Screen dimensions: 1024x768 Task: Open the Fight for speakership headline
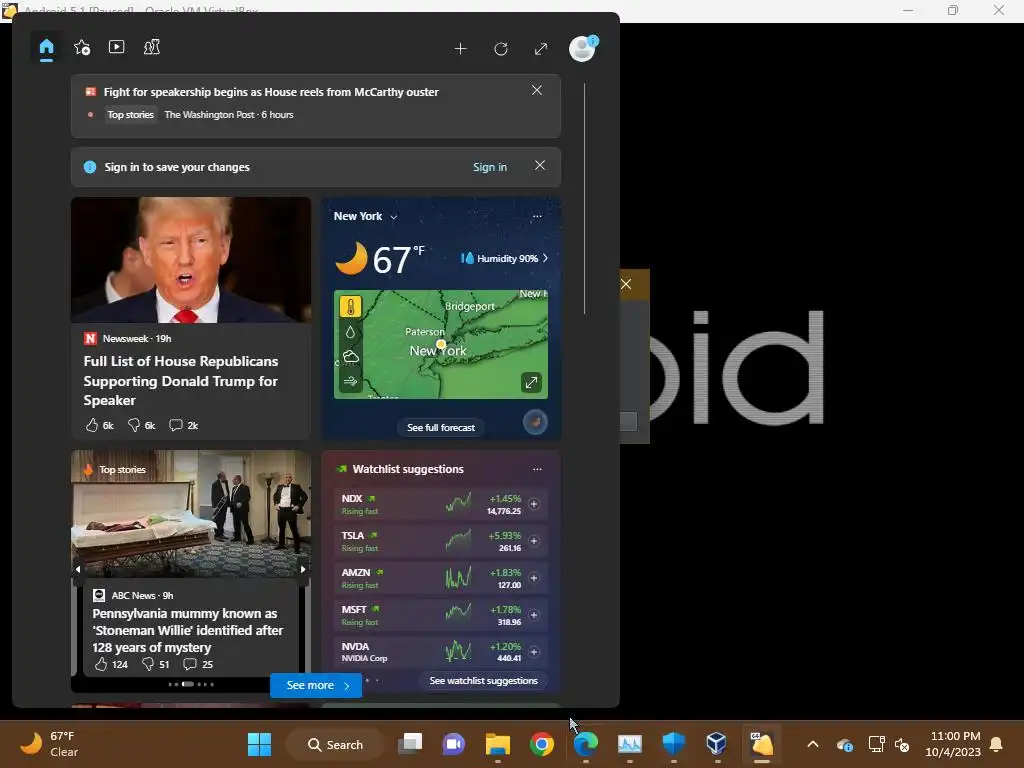(x=271, y=92)
